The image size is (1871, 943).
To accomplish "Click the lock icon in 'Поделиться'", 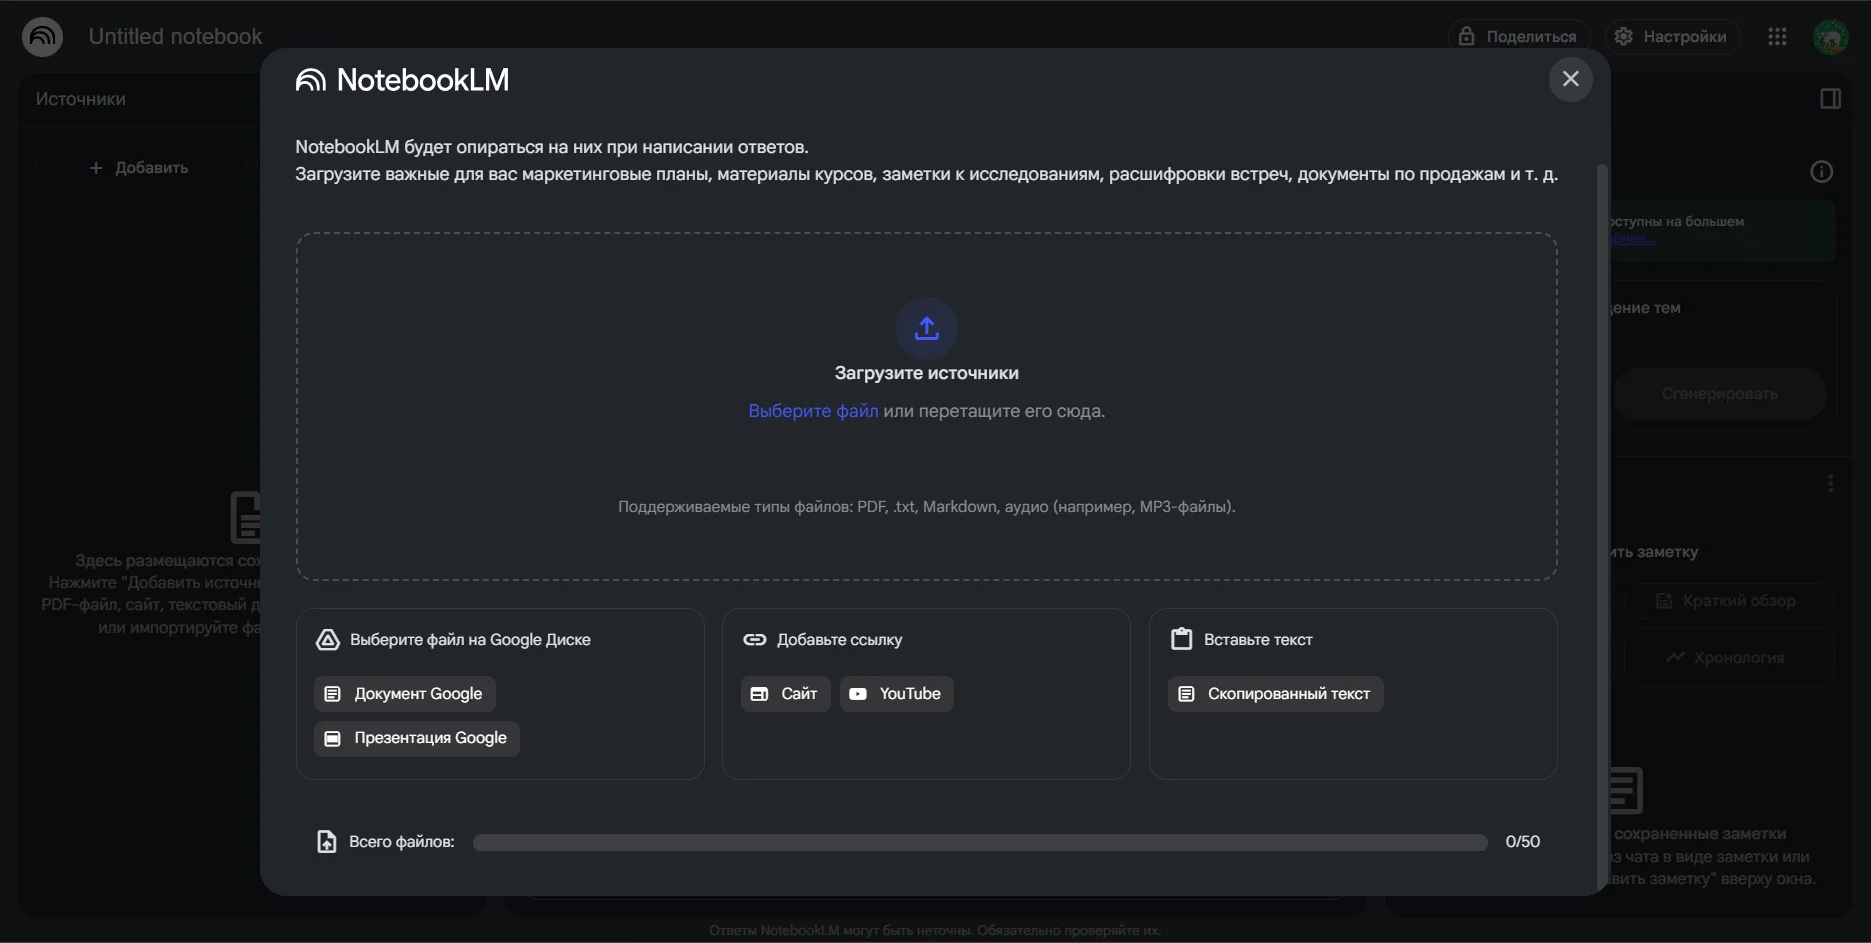I will (1466, 36).
